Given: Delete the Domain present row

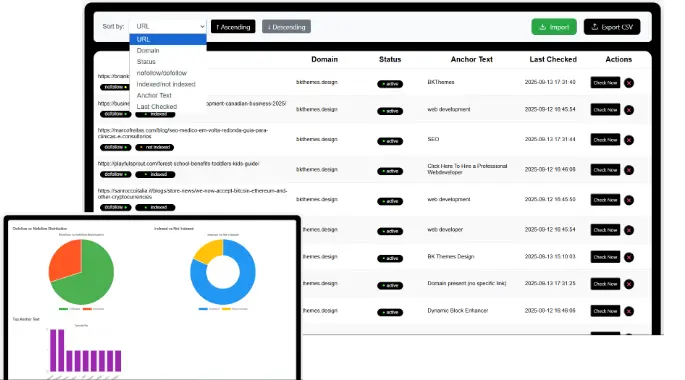Looking at the screenshot, I should 629,284.
